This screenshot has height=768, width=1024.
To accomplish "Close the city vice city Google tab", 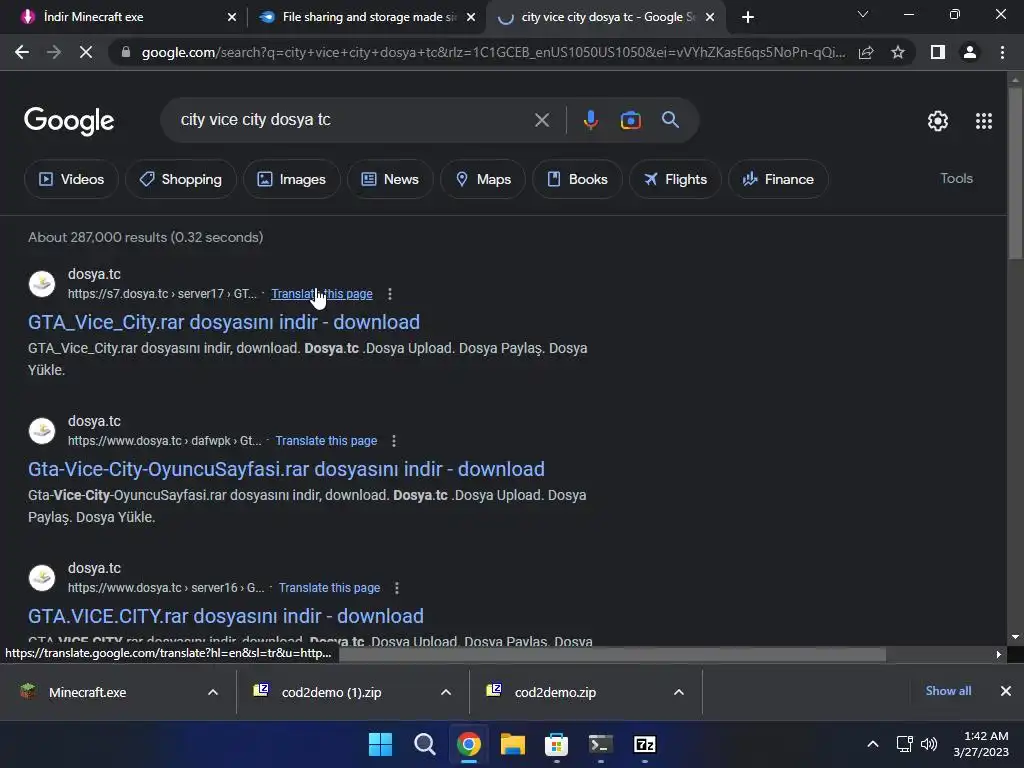I will (710, 17).
